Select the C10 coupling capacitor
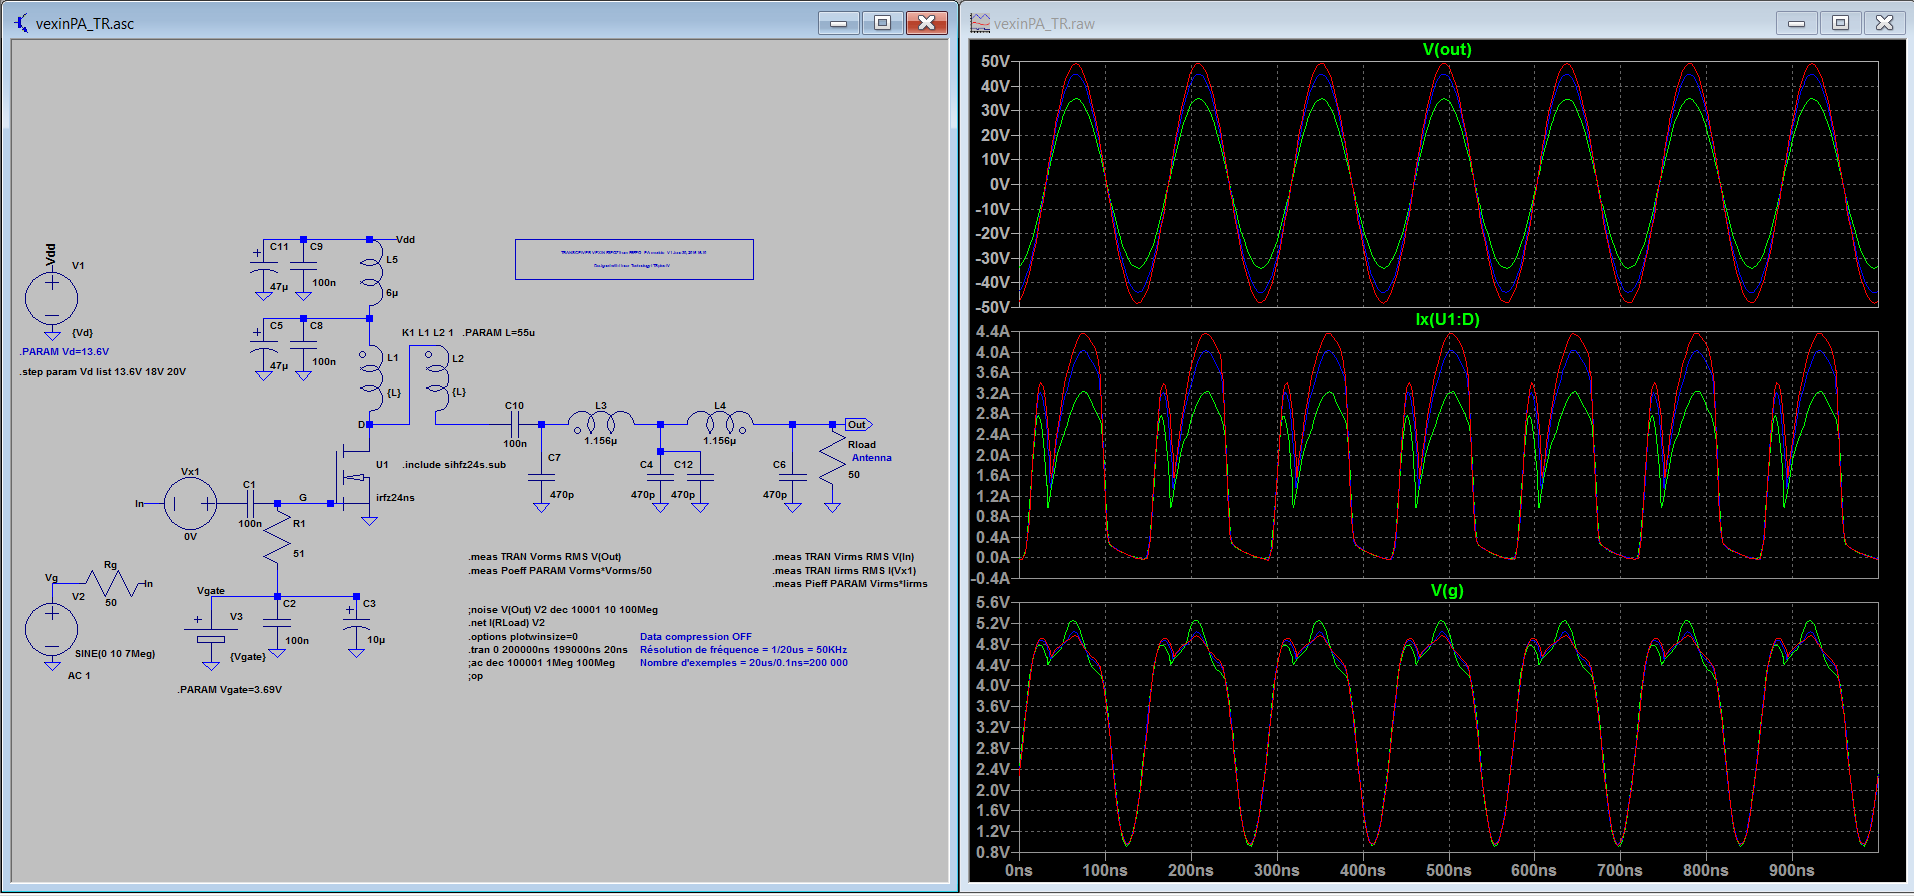1914x896 pixels. (514, 424)
